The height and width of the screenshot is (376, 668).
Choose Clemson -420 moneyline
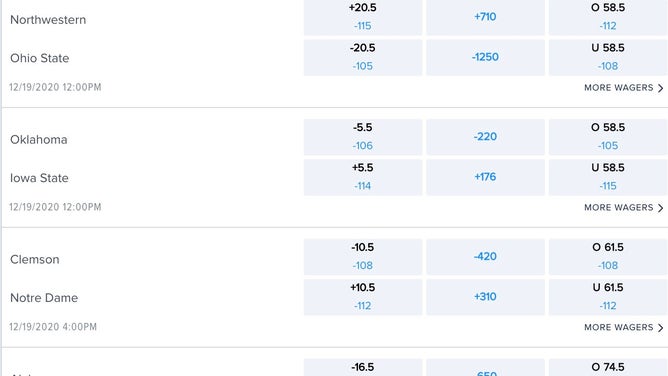coord(485,257)
